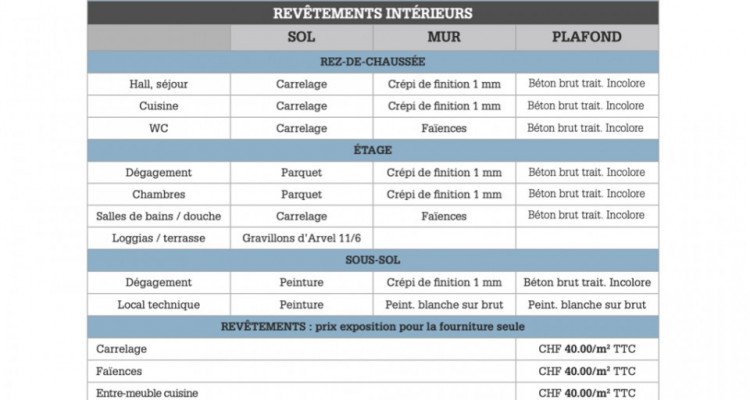750x400 pixels.
Task: Click the REVÊTEMENTS prix exposition heading
Action: 372,327
